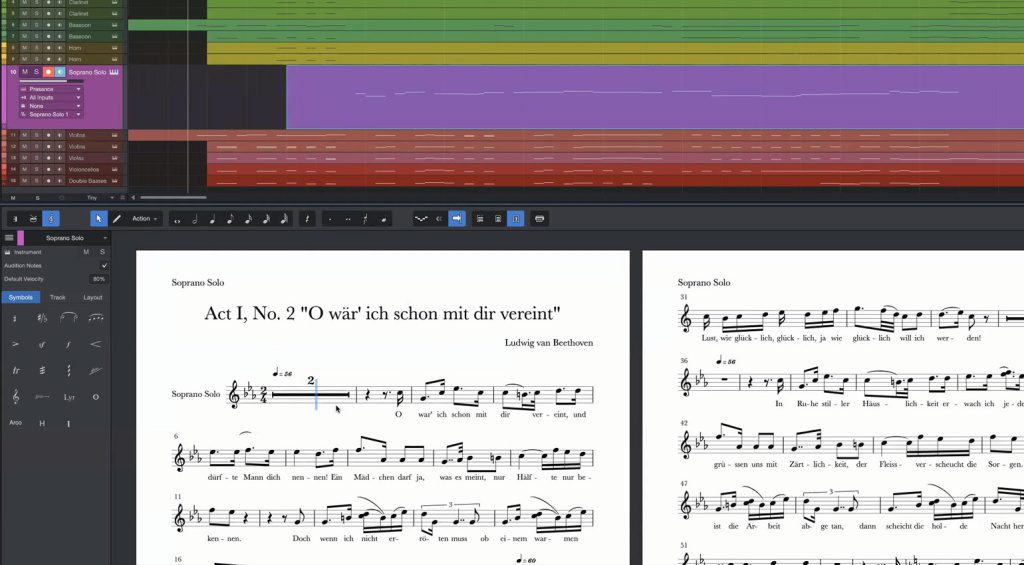Image resolution: width=1024 pixels, height=565 pixels.
Task: Select the Lyr lyrics symbol
Action: pyautogui.click(x=69, y=397)
